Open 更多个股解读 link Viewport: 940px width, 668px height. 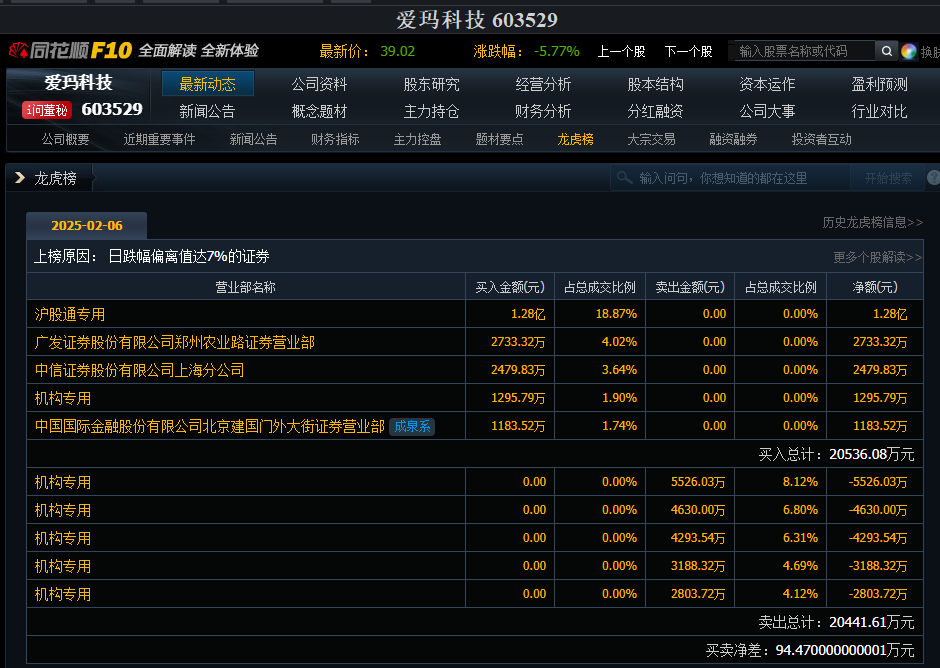coord(878,257)
